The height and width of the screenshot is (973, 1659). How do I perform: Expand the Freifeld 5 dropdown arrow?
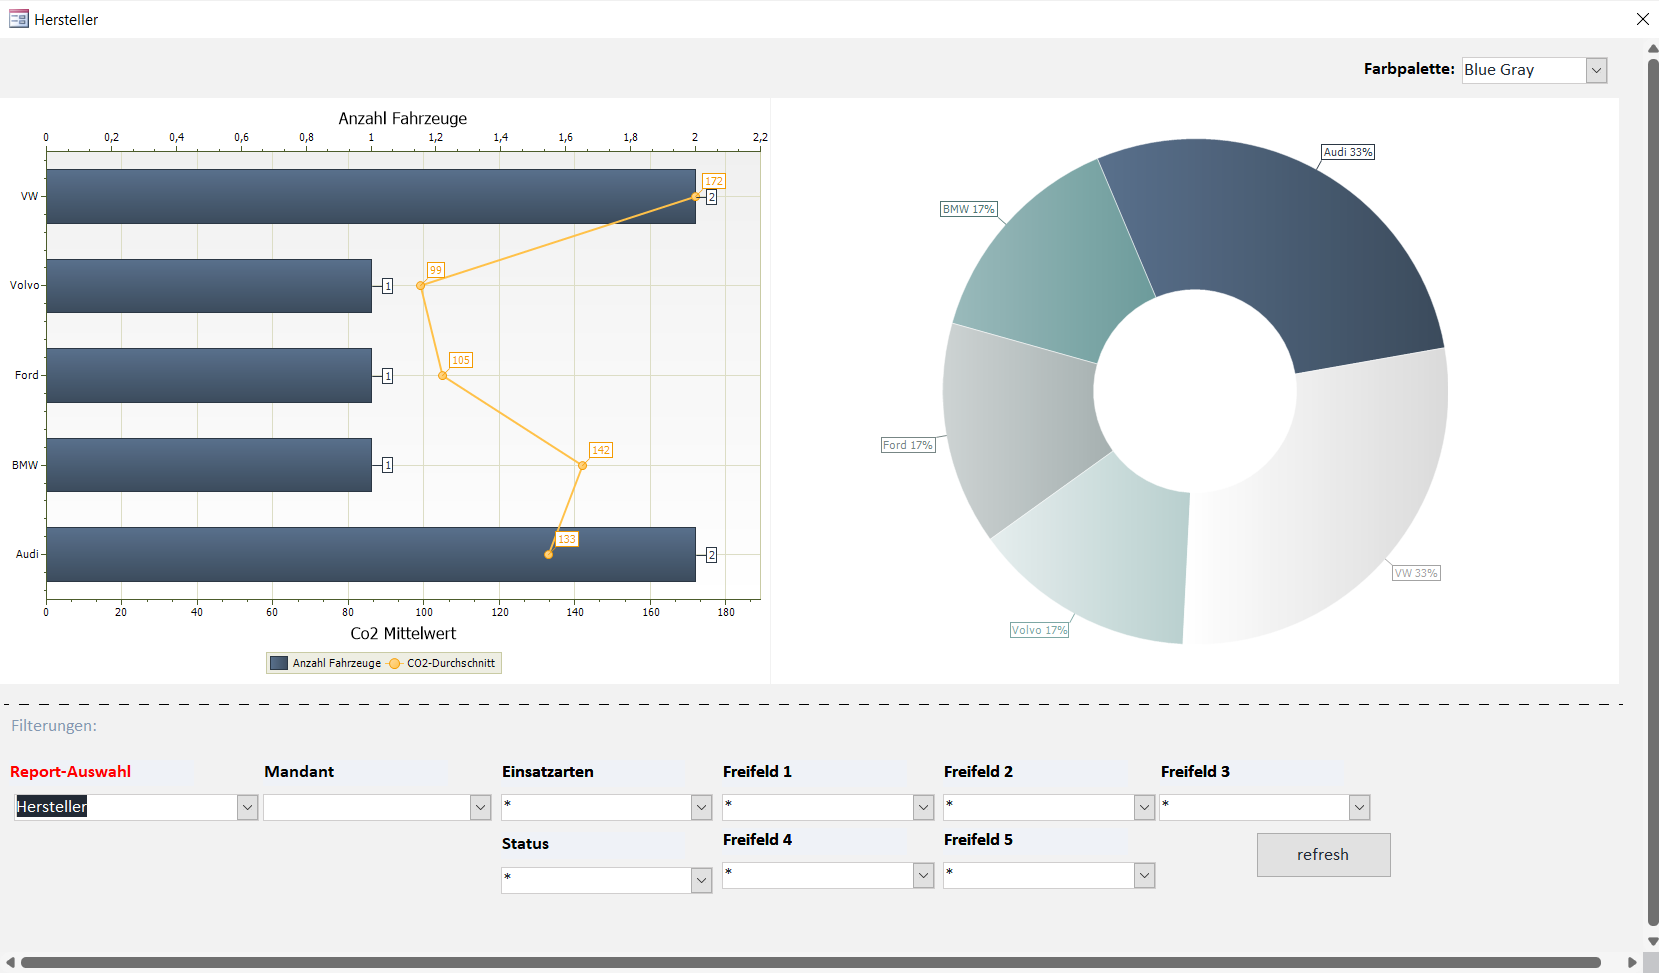1144,875
